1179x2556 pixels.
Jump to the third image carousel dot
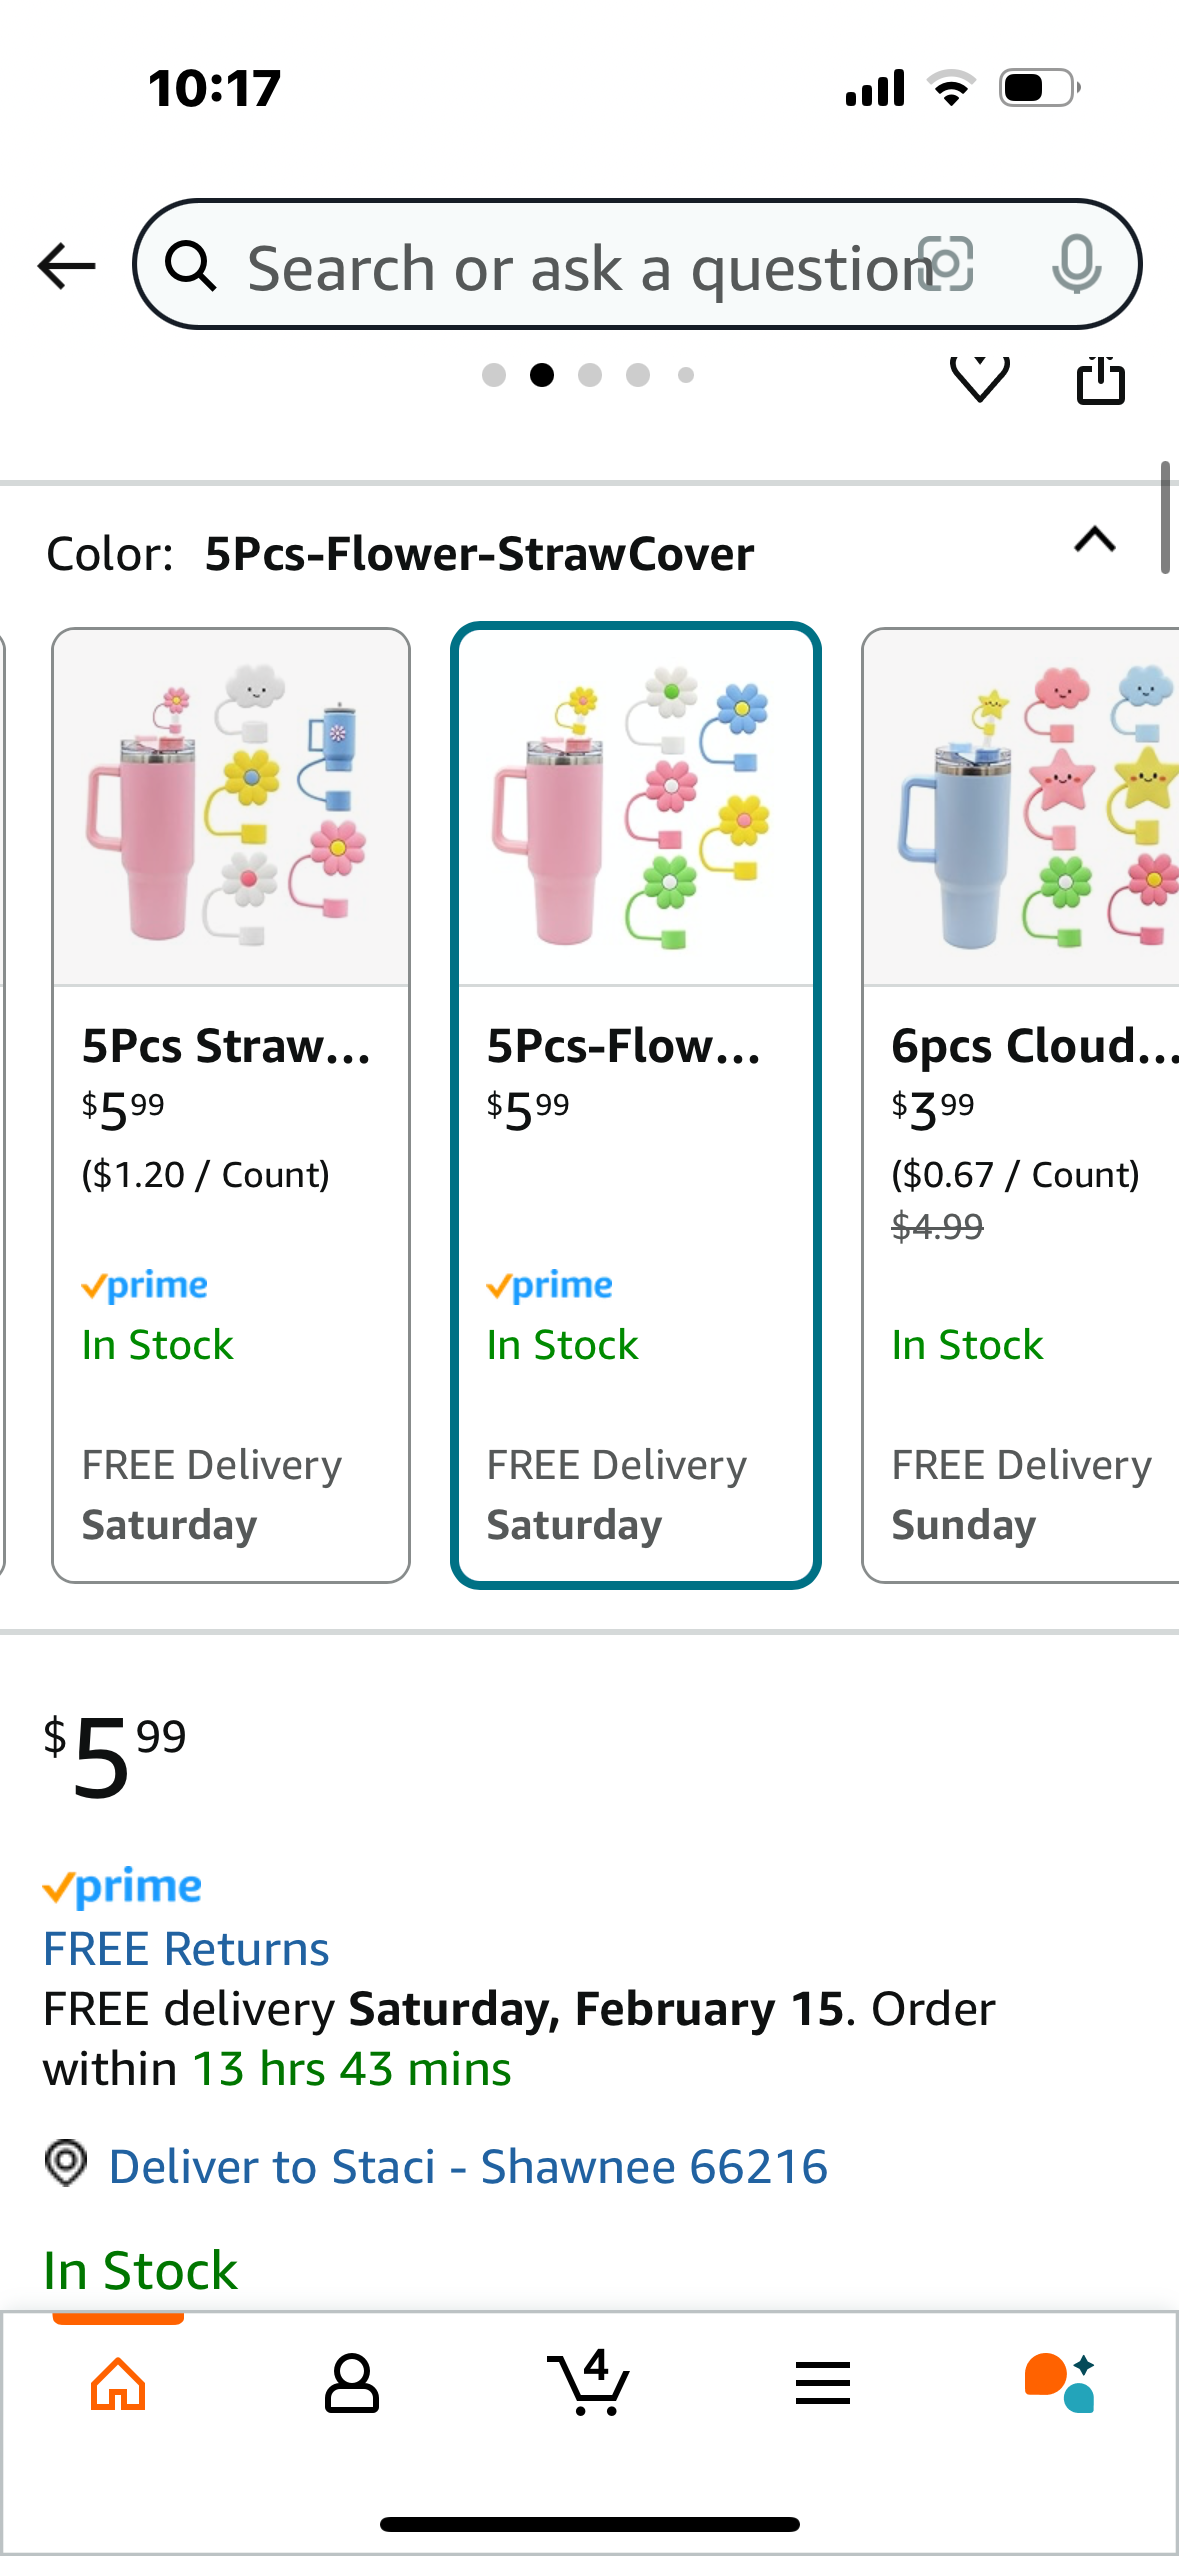(x=590, y=375)
